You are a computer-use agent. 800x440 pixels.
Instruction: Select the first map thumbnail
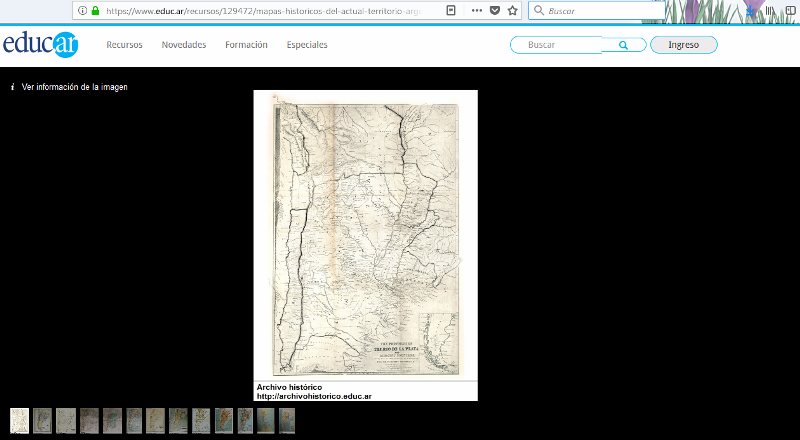tap(20, 421)
